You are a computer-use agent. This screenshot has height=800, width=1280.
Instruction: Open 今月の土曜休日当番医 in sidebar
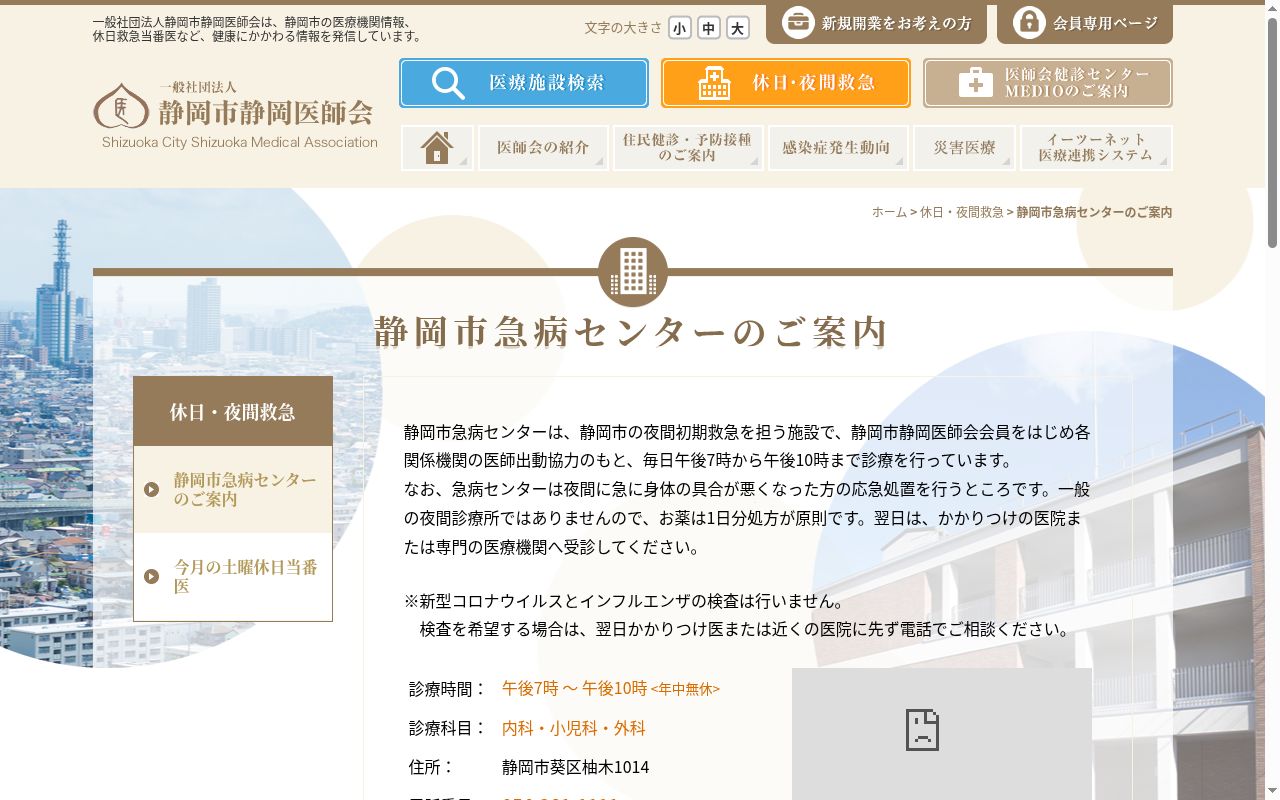233,577
